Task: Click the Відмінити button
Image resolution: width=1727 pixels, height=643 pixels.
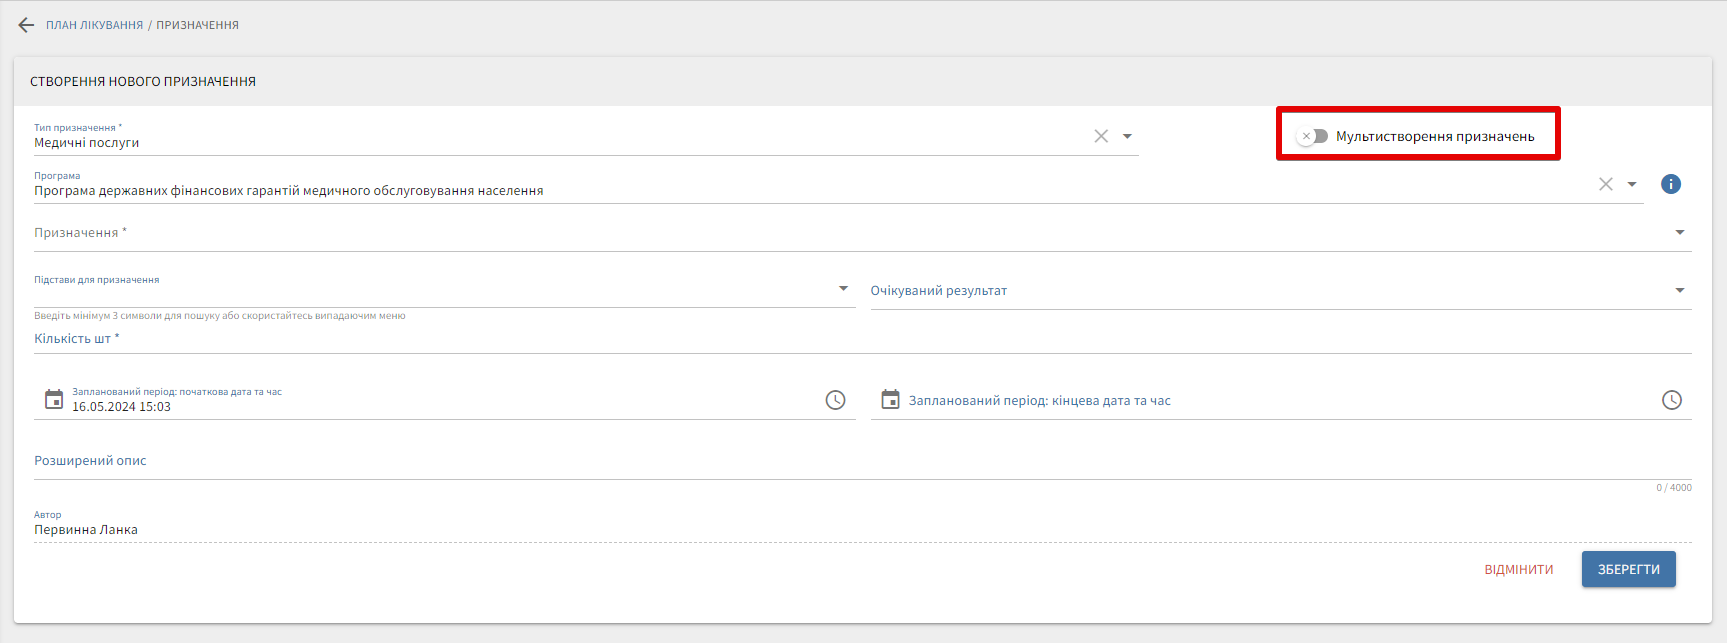Action: 1518,569
